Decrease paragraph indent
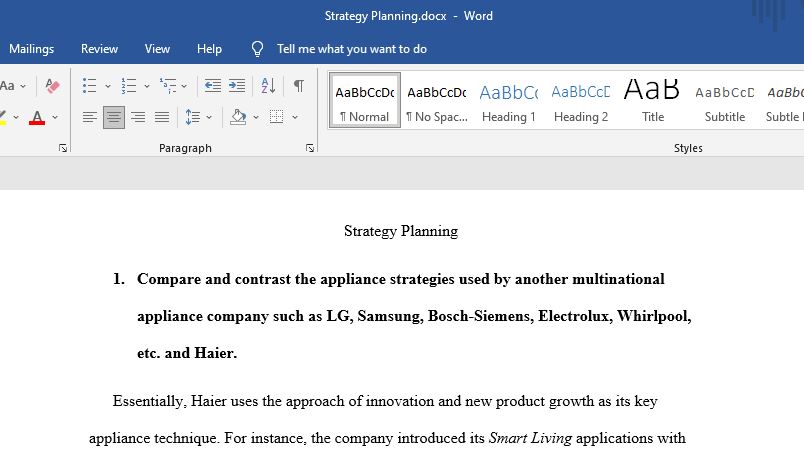804x453 pixels. 213,86
